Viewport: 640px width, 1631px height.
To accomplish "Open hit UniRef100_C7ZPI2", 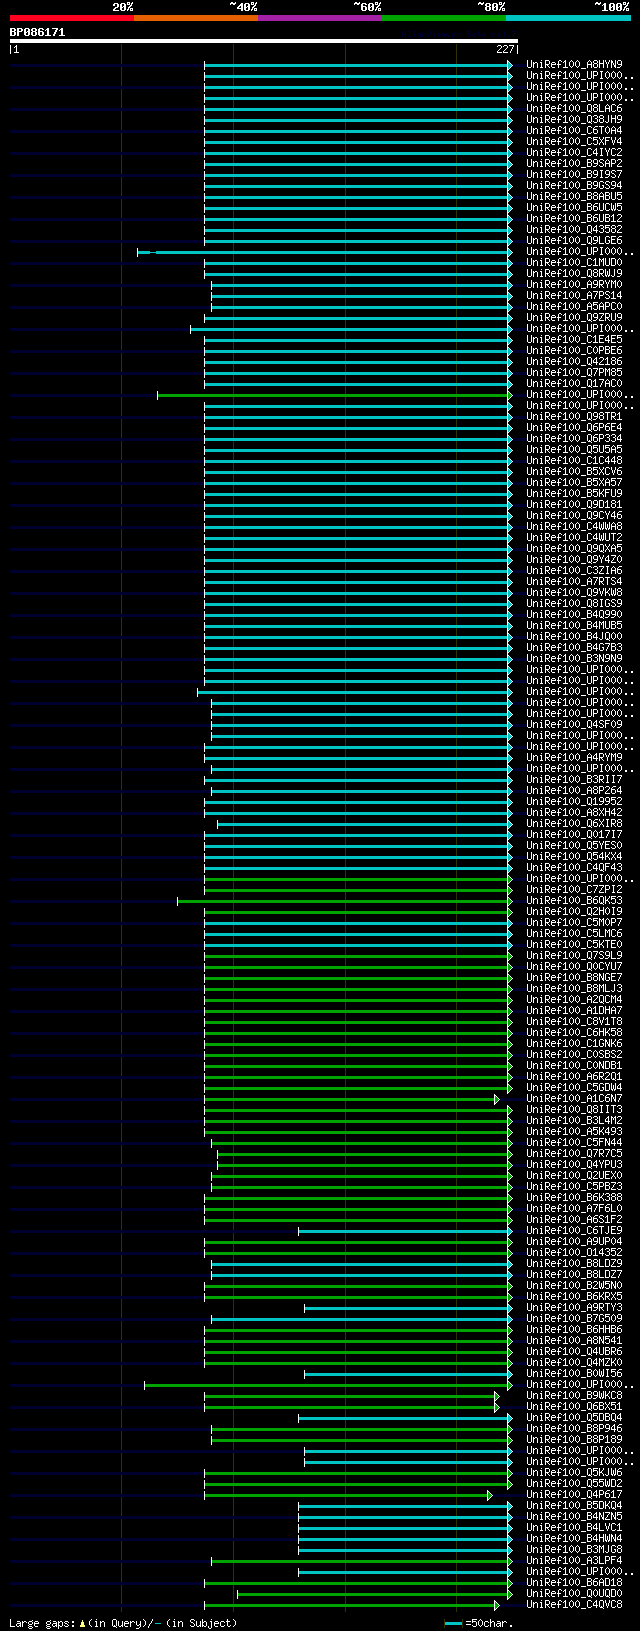I will 574,889.
